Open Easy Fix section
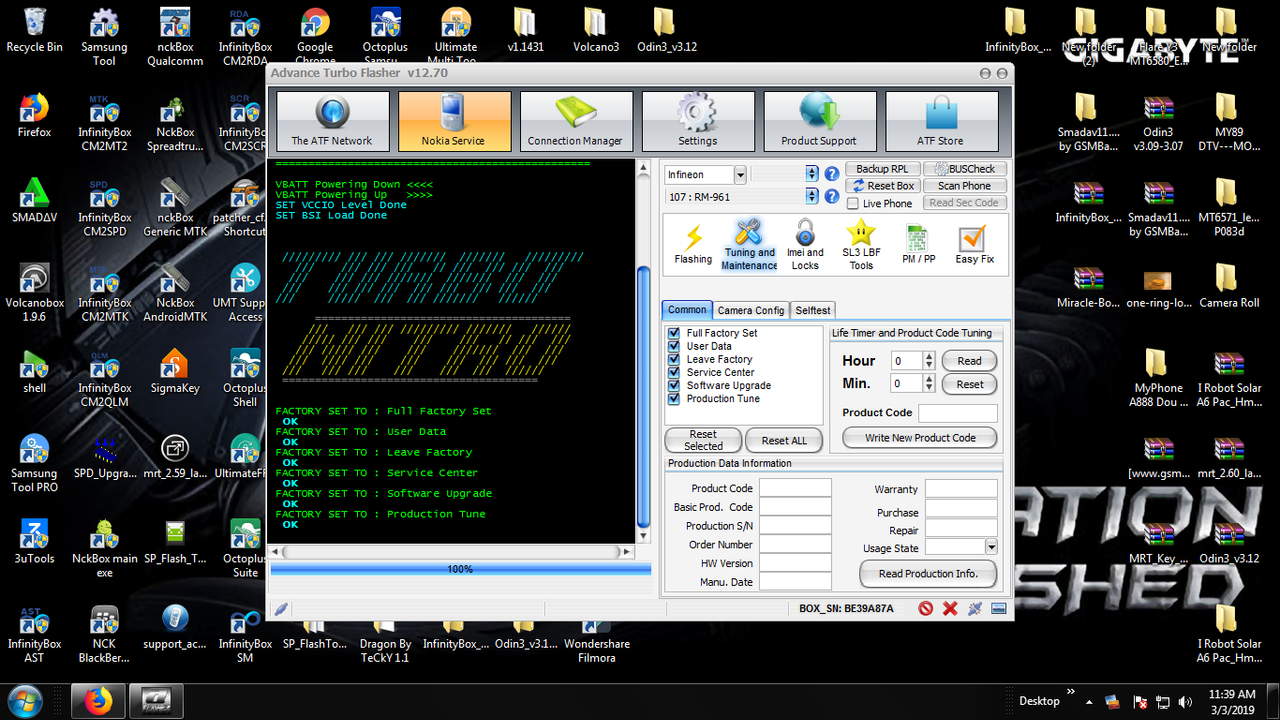Screen dimensions: 1280x720 (x=973, y=245)
